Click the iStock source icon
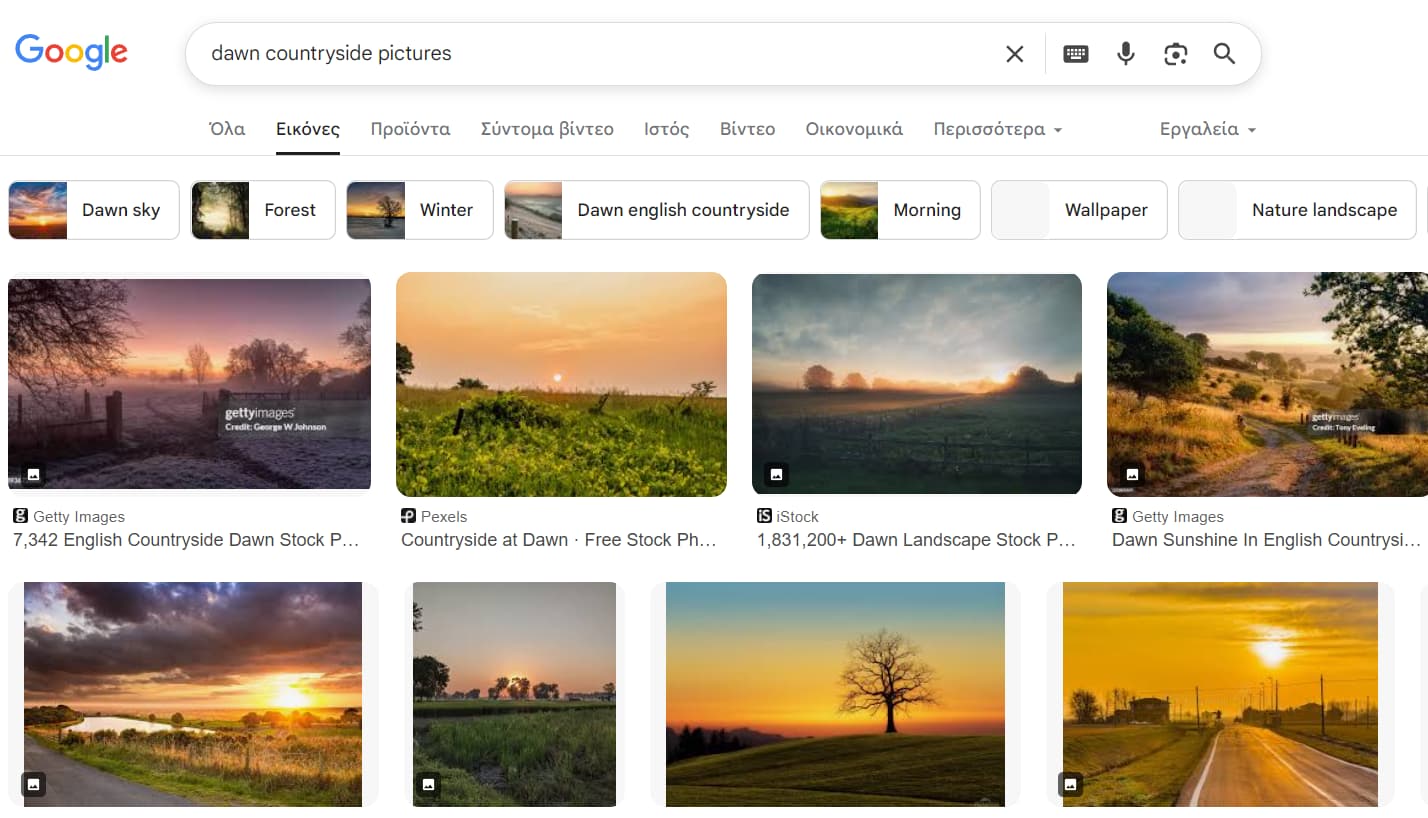The width and height of the screenshot is (1428, 818). [x=764, y=516]
